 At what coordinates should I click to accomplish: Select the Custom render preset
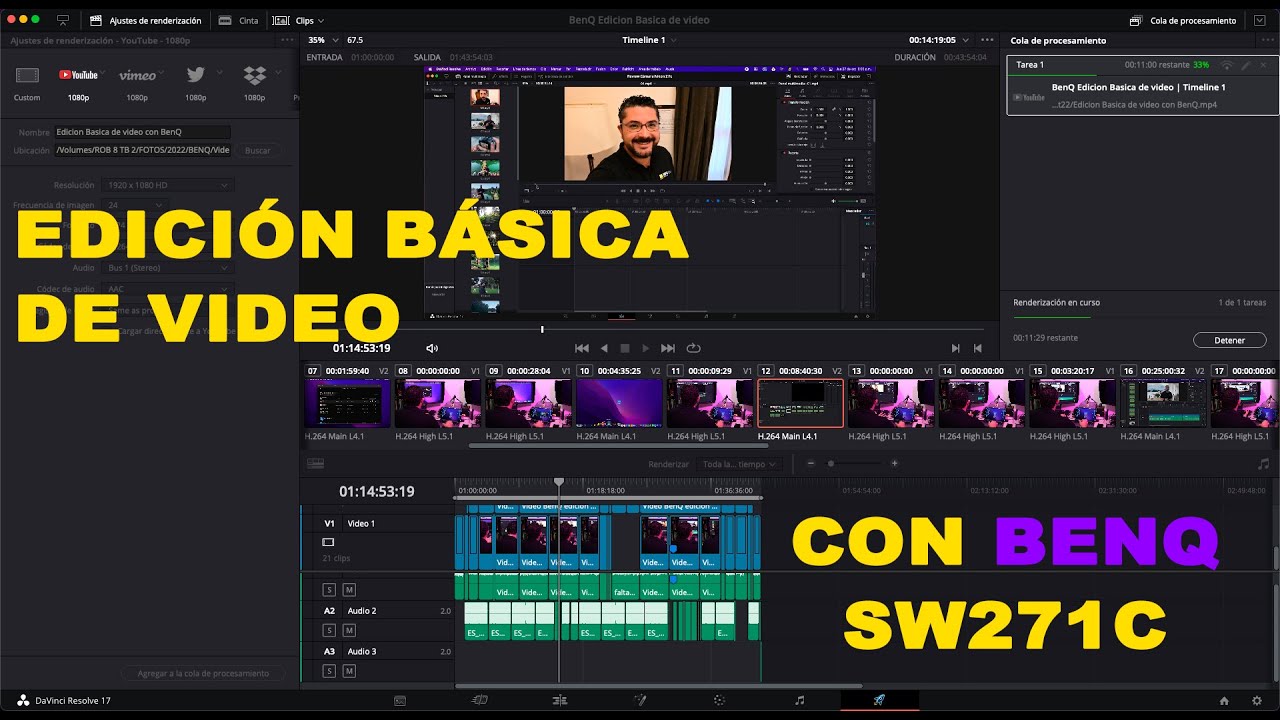pyautogui.click(x=27, y=83)
